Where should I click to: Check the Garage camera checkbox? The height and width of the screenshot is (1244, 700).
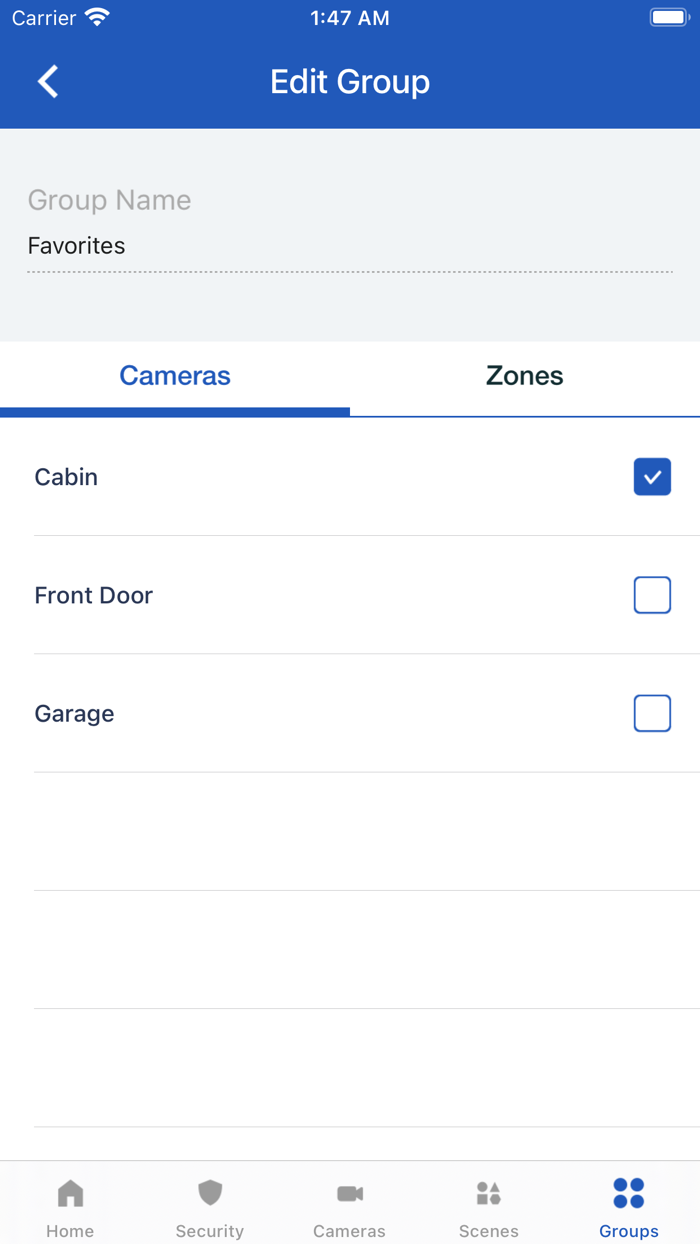coord(652,713)
